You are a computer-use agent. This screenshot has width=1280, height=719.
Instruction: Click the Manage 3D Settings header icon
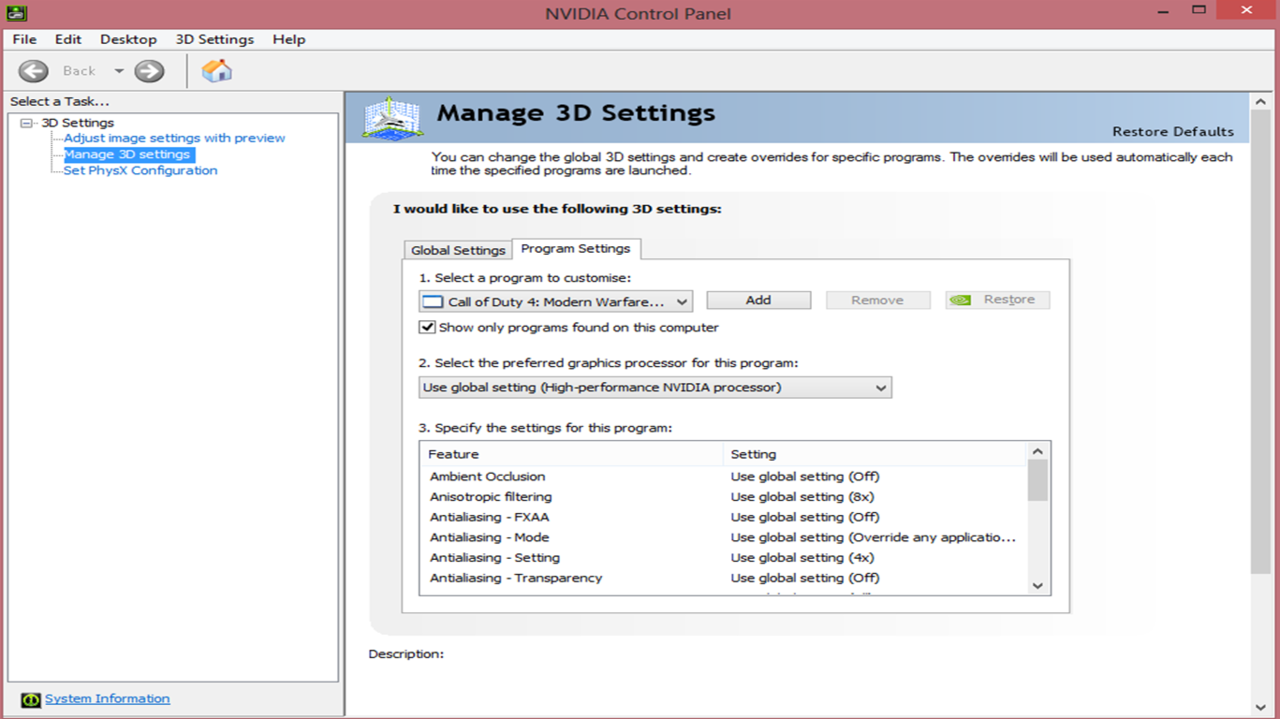(x=392, y=117)
